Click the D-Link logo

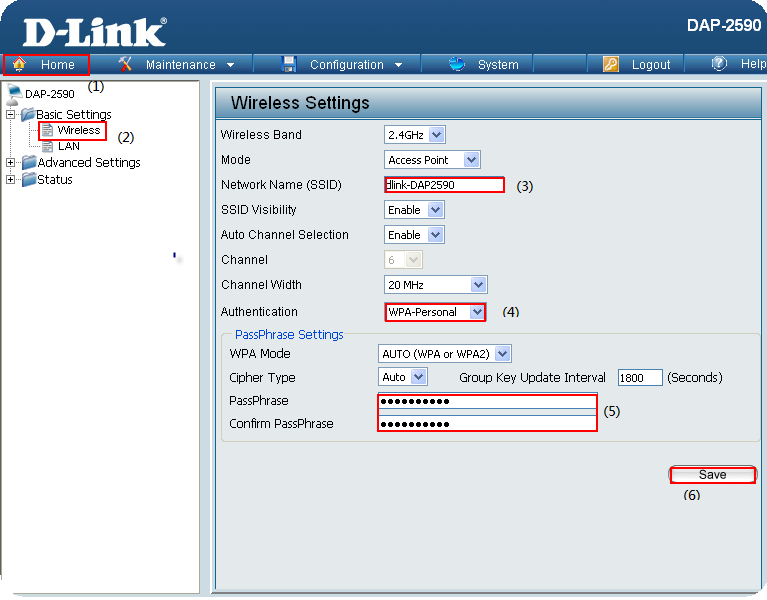[x=95, y=32]
